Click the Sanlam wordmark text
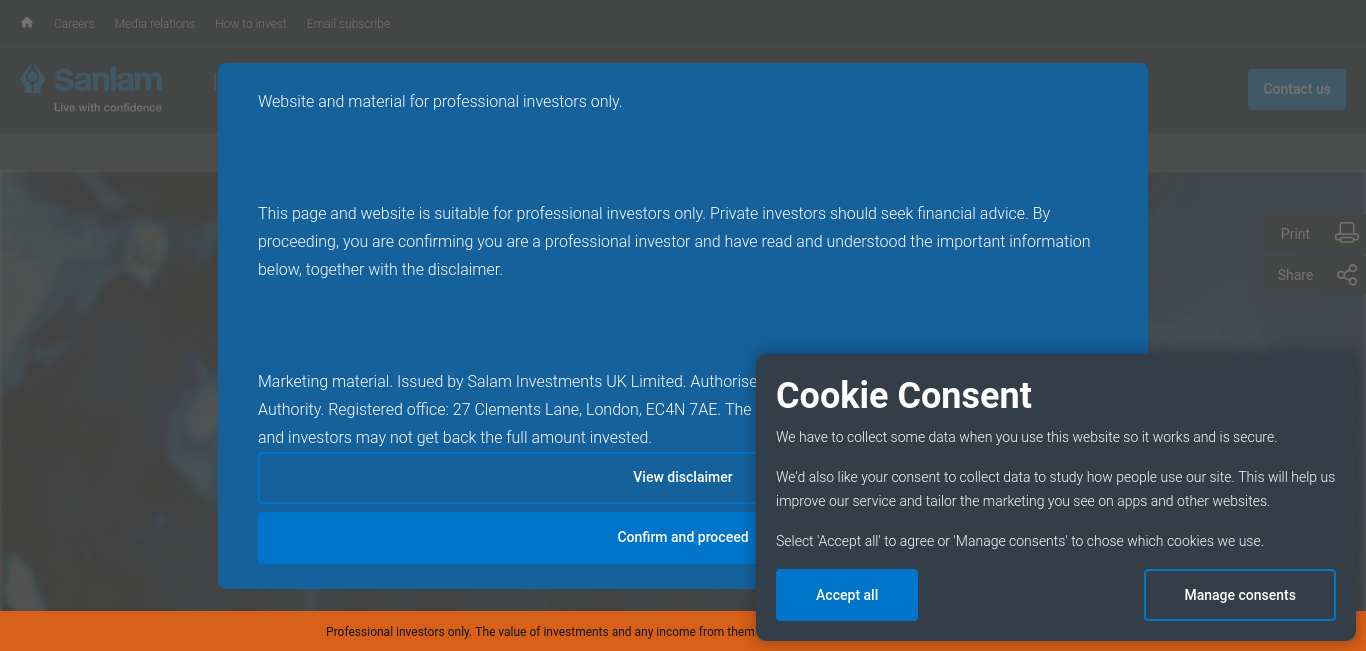1366x651 pixels. point(108,79)
